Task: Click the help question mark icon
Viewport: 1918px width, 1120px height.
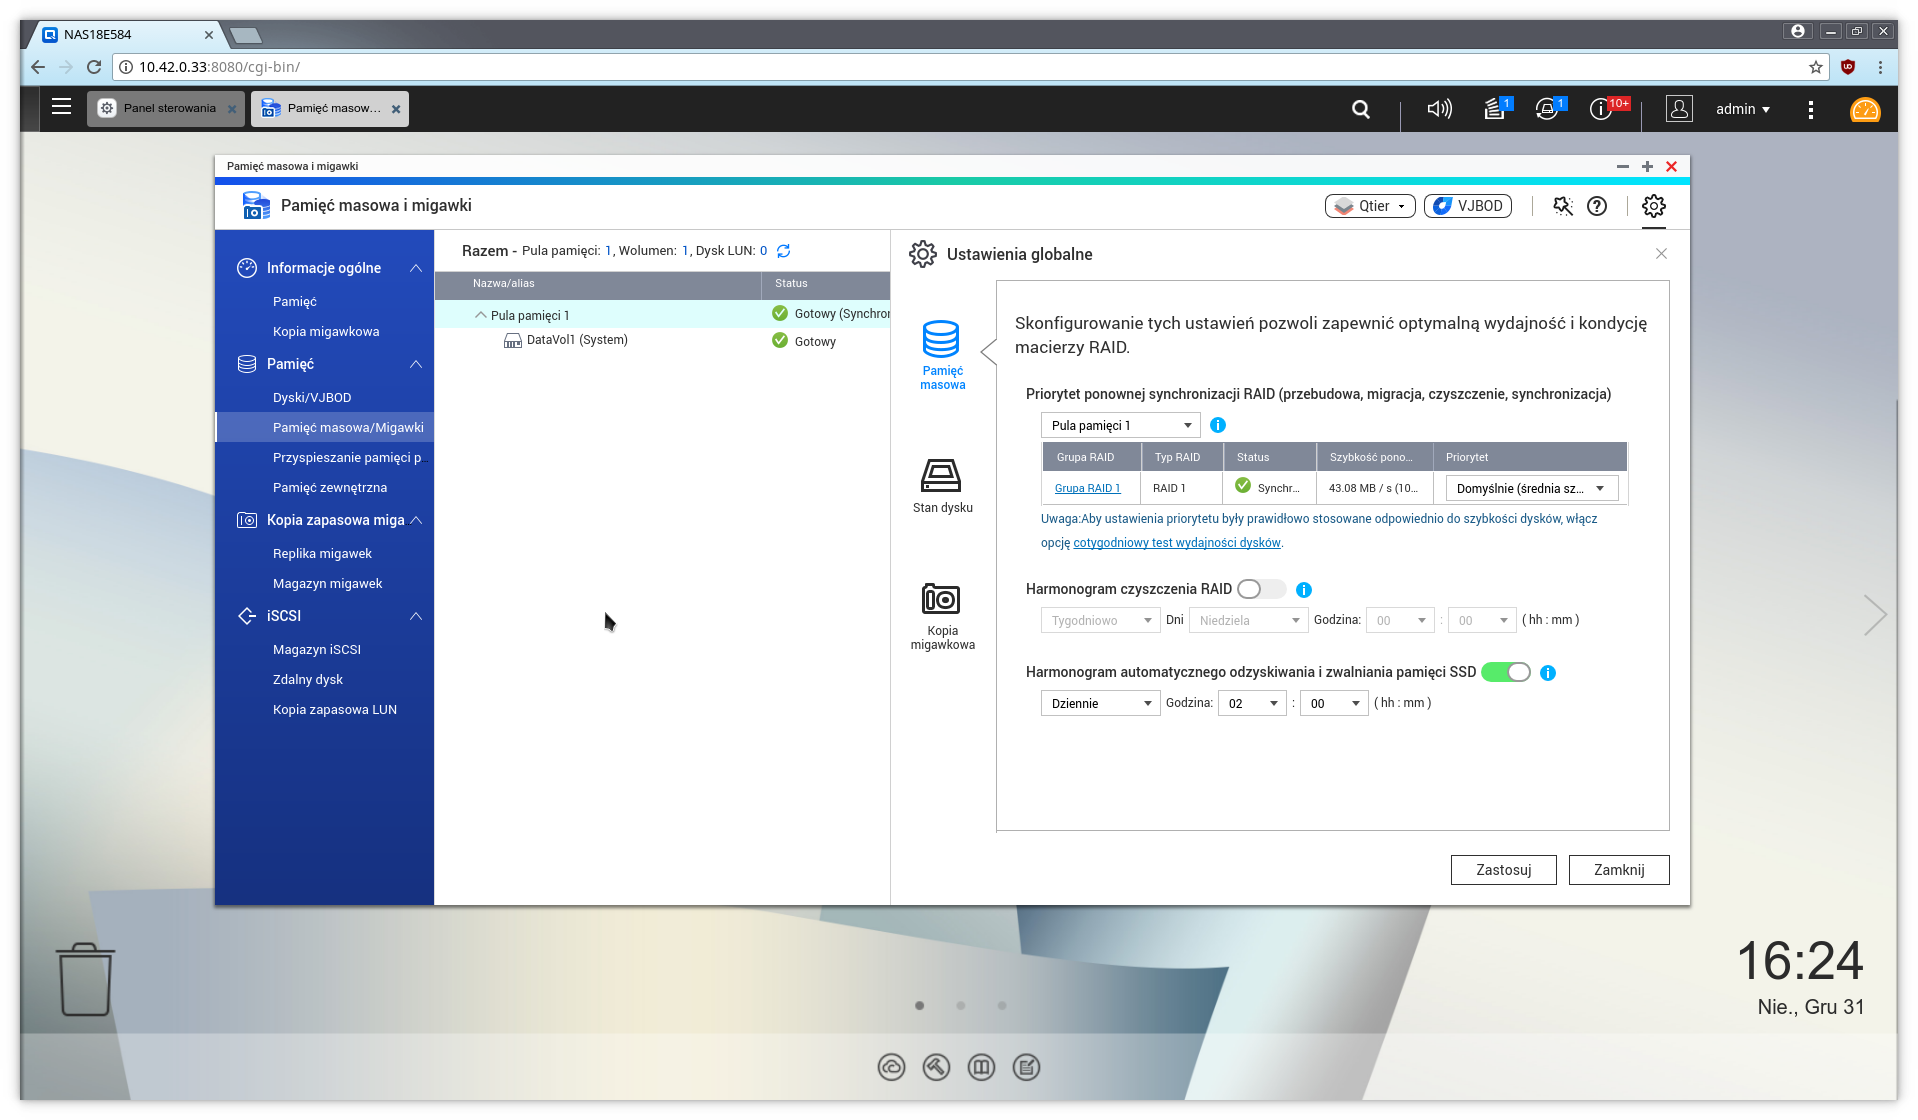Action: click(x=1596, y=206)
